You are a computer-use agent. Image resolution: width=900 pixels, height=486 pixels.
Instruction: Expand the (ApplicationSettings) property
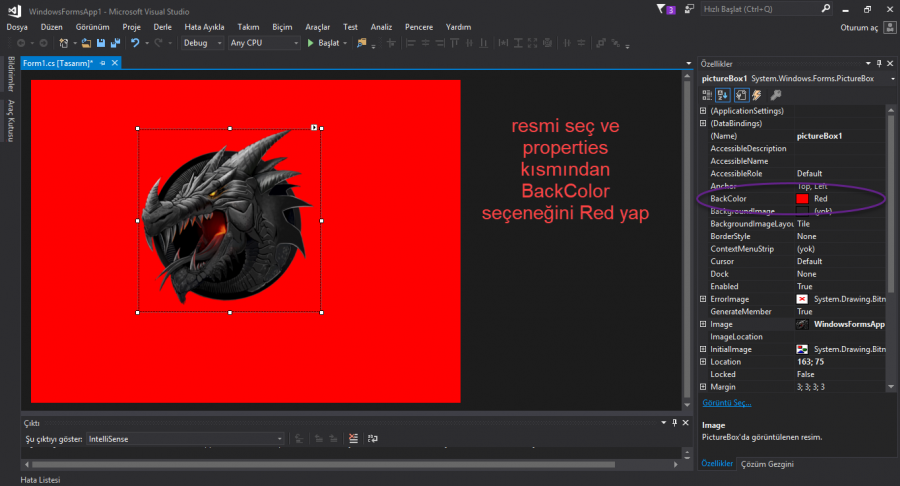click(703, 111)
